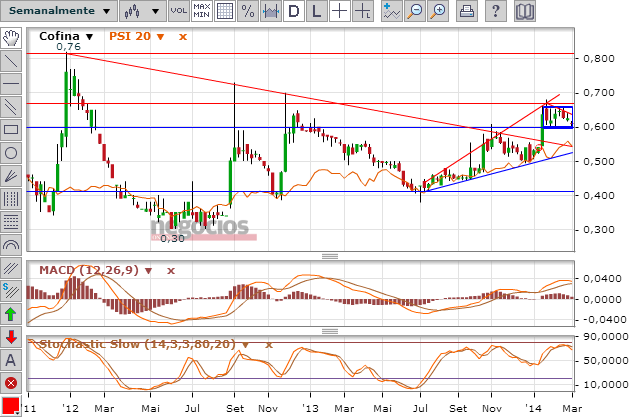Click the grip handle above the MACD panel
This screenshot has height=419, width=640.
(330, 256)
